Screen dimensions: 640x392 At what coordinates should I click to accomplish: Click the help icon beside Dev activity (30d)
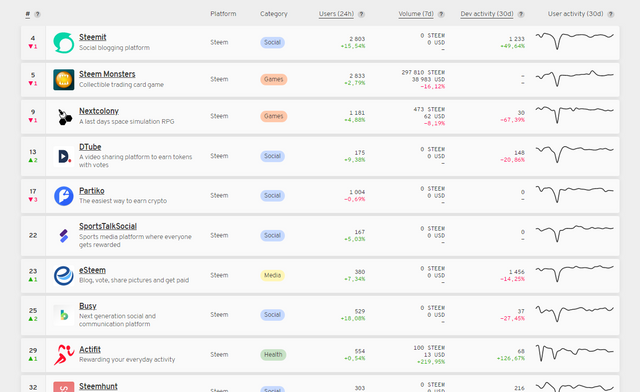coord(521,14)
